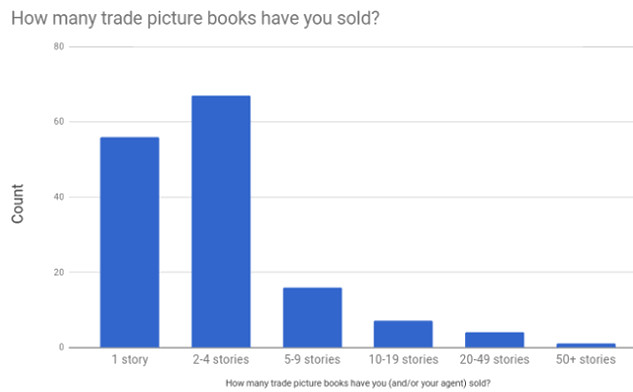Click the '0' y-axis tick label
This screenshot has height=392, width=633.
(61, 347)
